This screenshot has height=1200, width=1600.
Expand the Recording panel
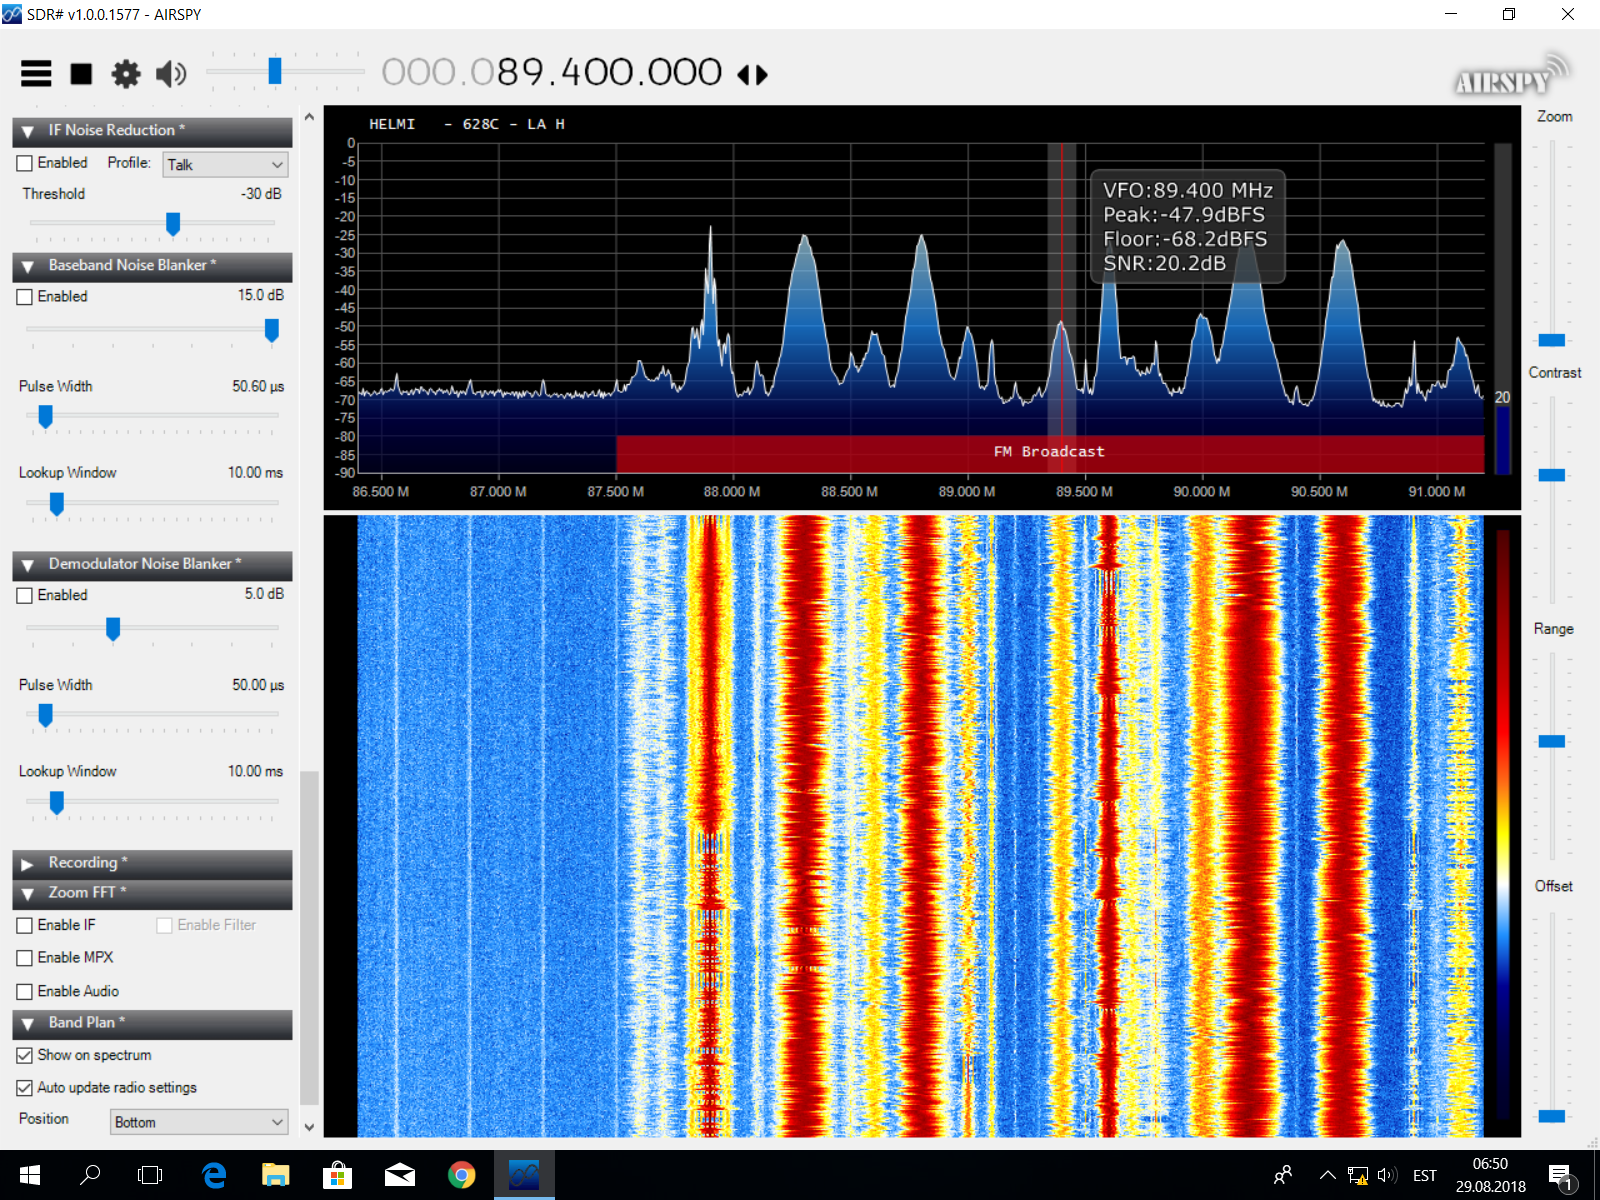coord(28,864)
